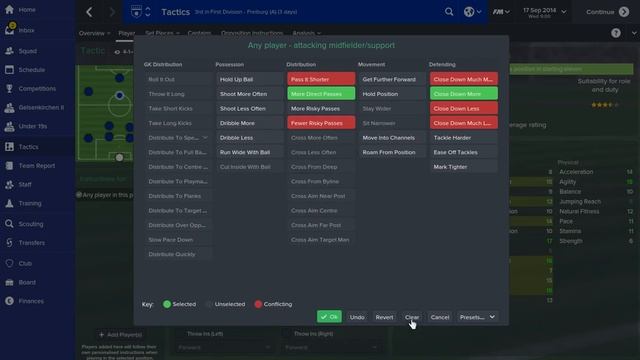The width and height of the screenshot is (640, 360).
Task: Open the Team Report icon
Action: coord(9,165)
